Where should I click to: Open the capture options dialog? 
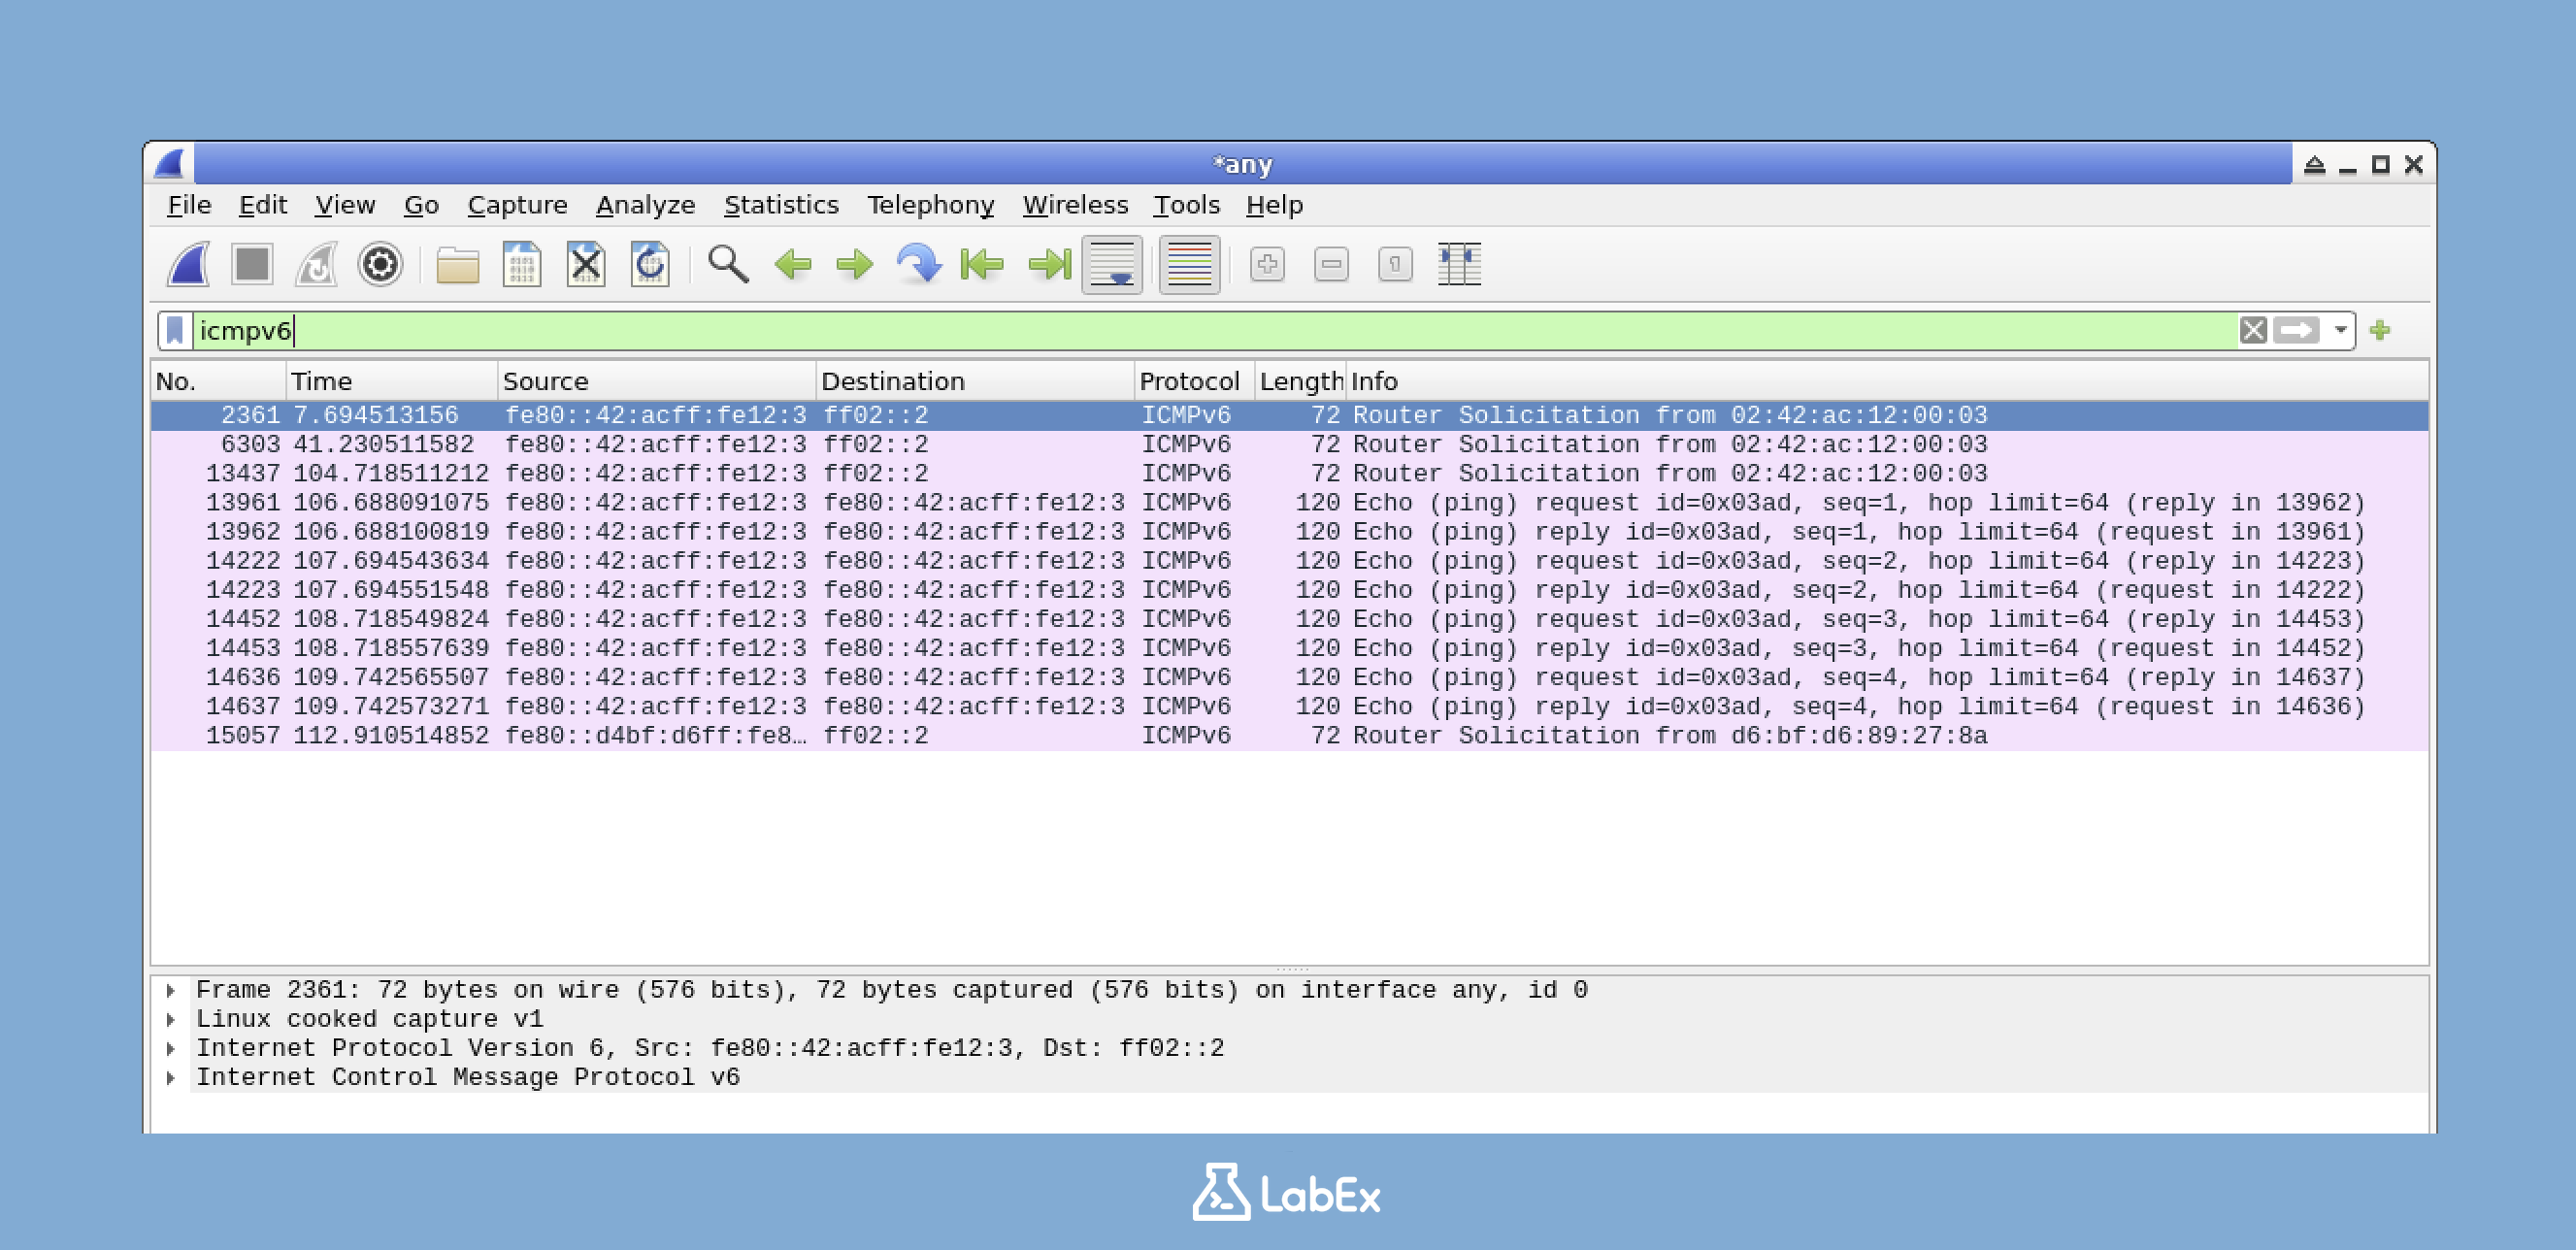click(381, 264)
